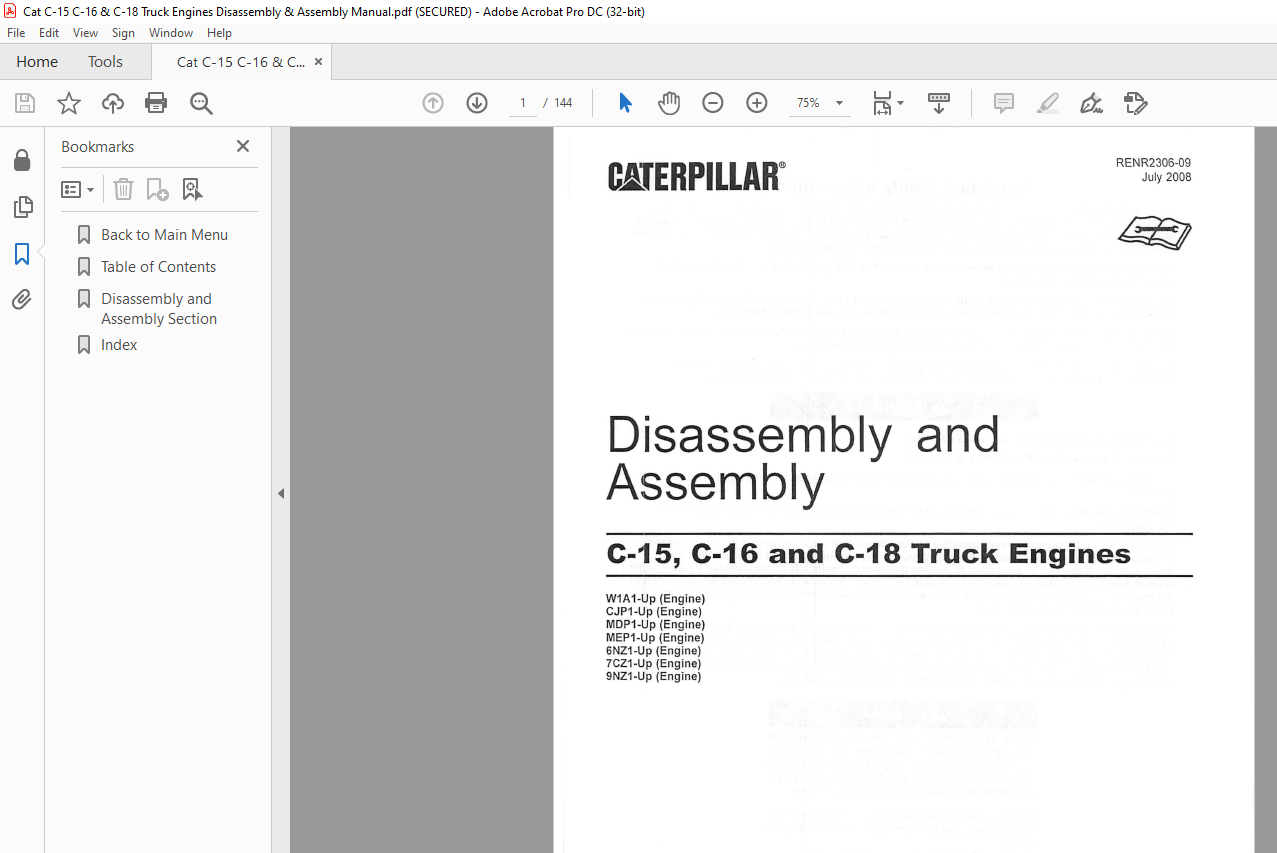The height and width of the screenshot is (853, 1277).
Task: Switch to Tools tab
Action: pyautogui.click(x=105, y=62)
